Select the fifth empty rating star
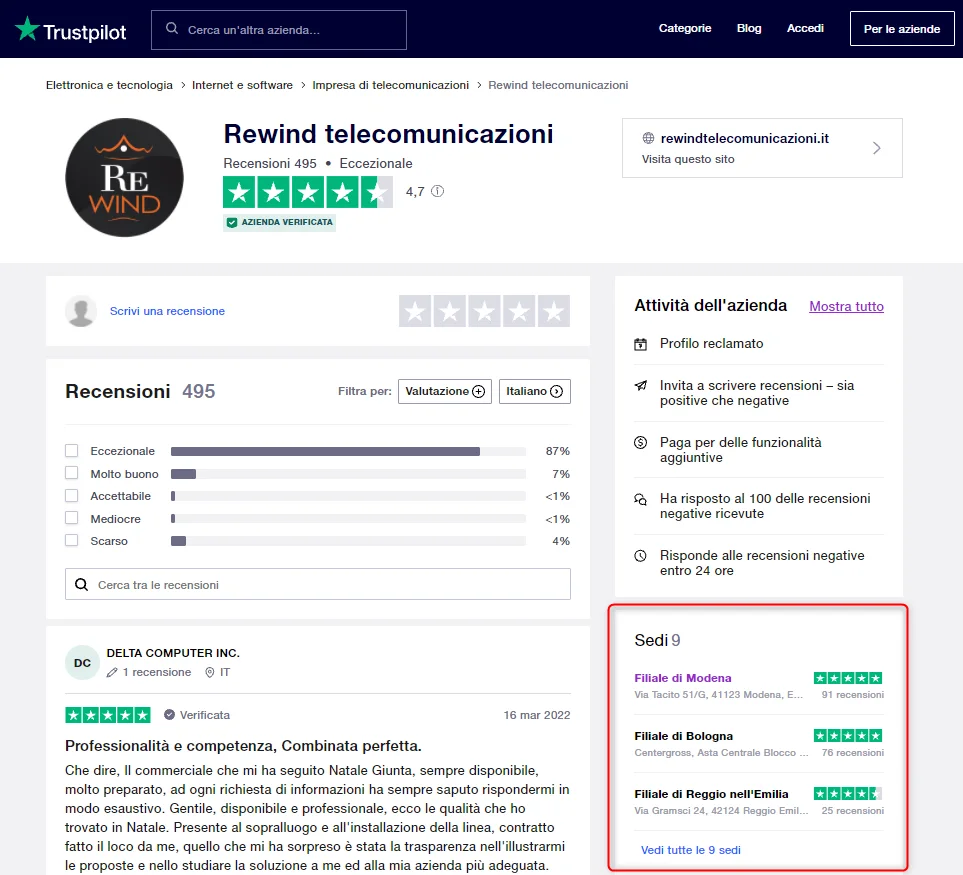This screenshot has width=963, height=875. 554,311
